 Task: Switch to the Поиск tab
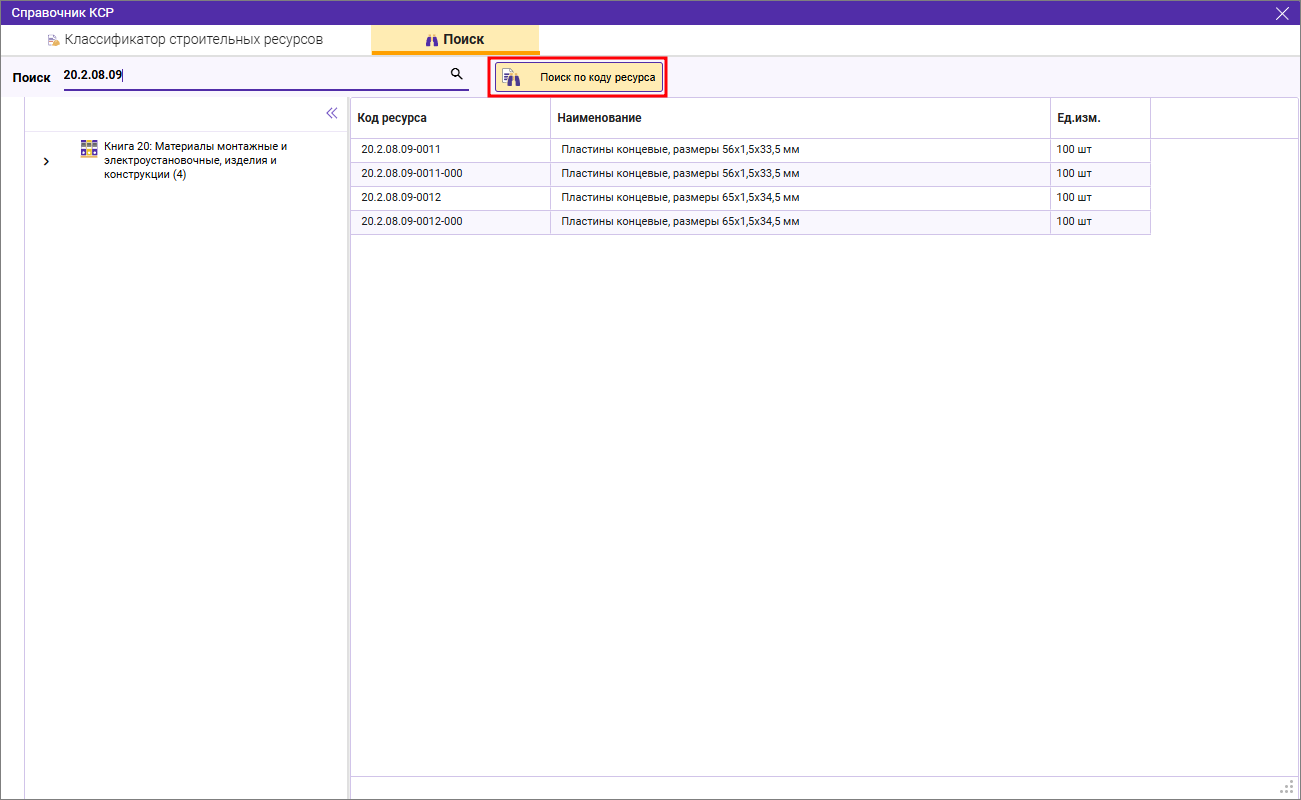tap(456, 40)
